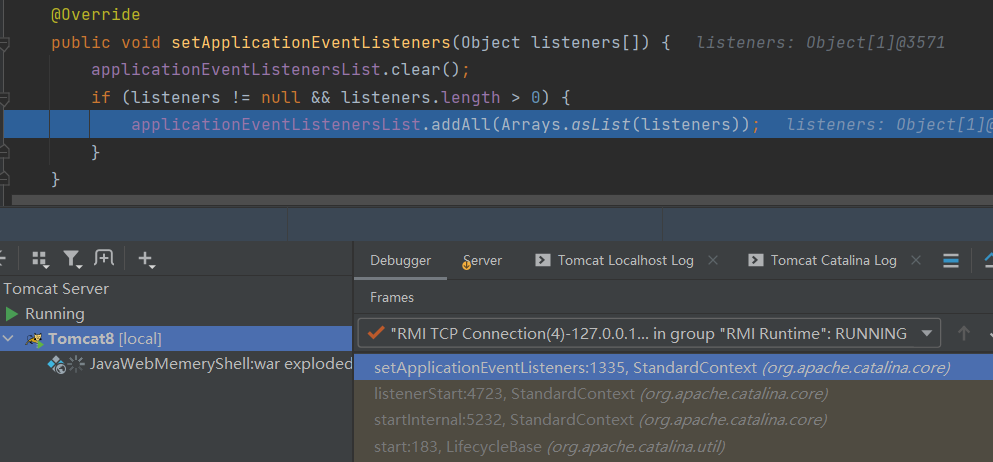Click the green Running status icon
993x462 pixels.
coord(11,314)
